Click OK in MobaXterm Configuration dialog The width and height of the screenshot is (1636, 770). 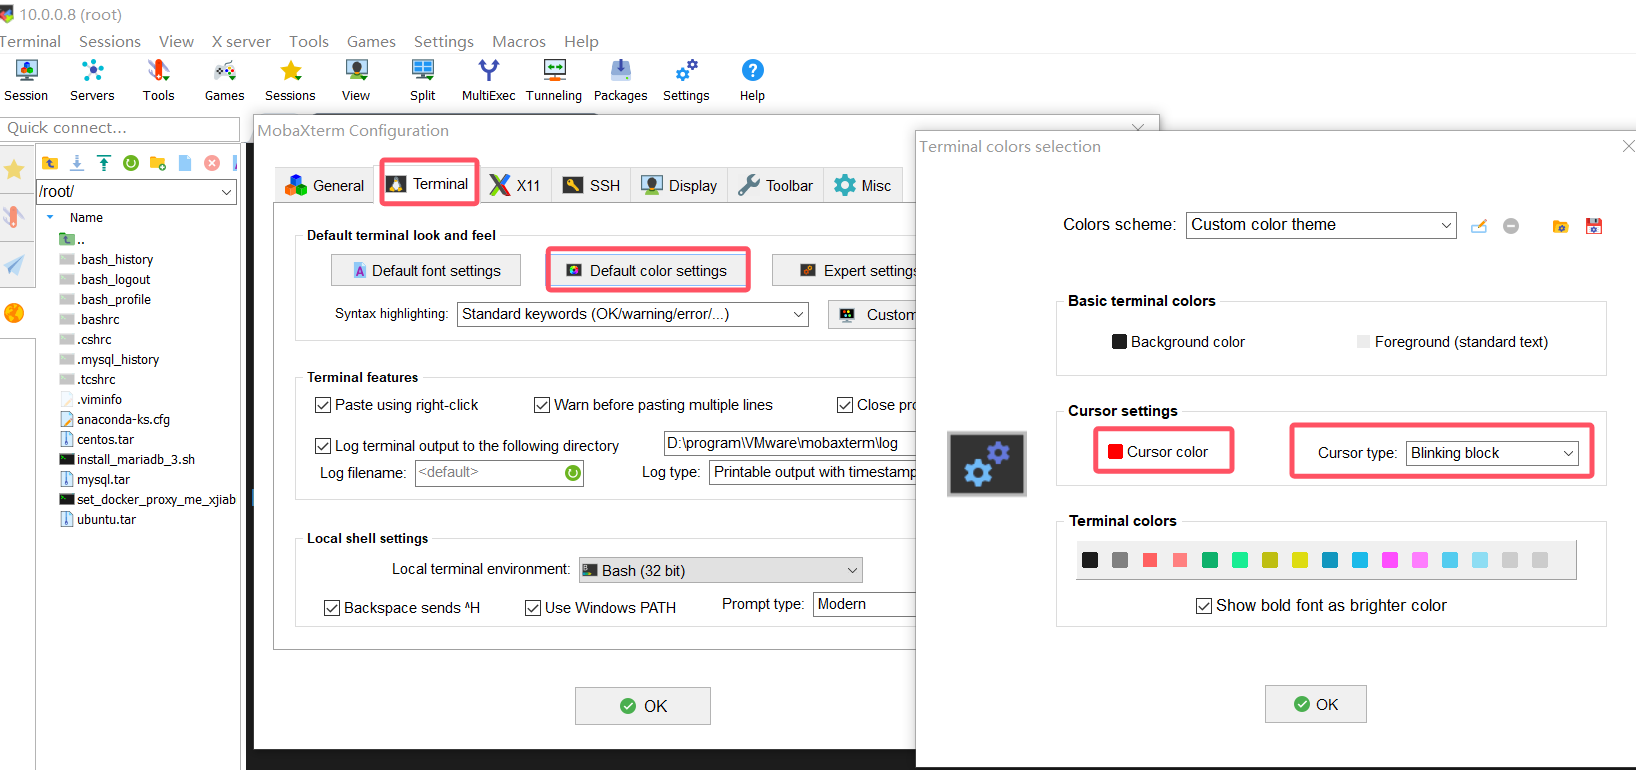pos(643,706)
